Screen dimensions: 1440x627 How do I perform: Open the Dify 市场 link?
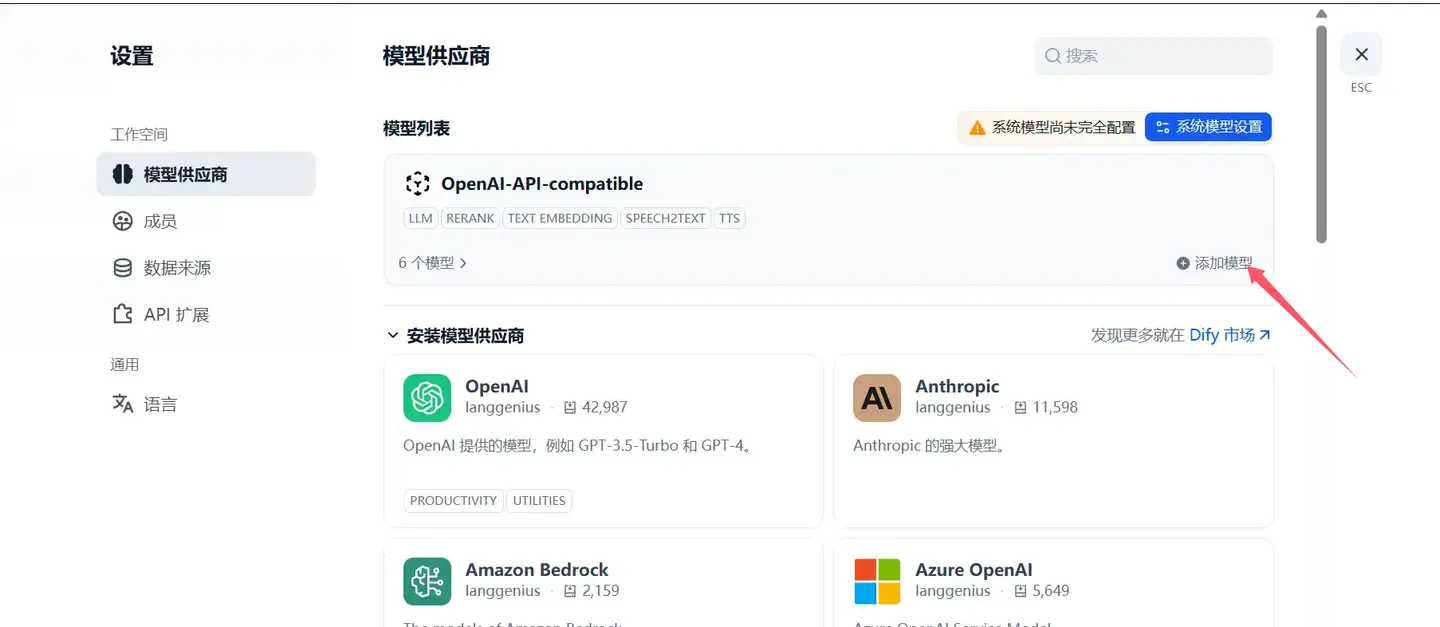(1230, 335)
